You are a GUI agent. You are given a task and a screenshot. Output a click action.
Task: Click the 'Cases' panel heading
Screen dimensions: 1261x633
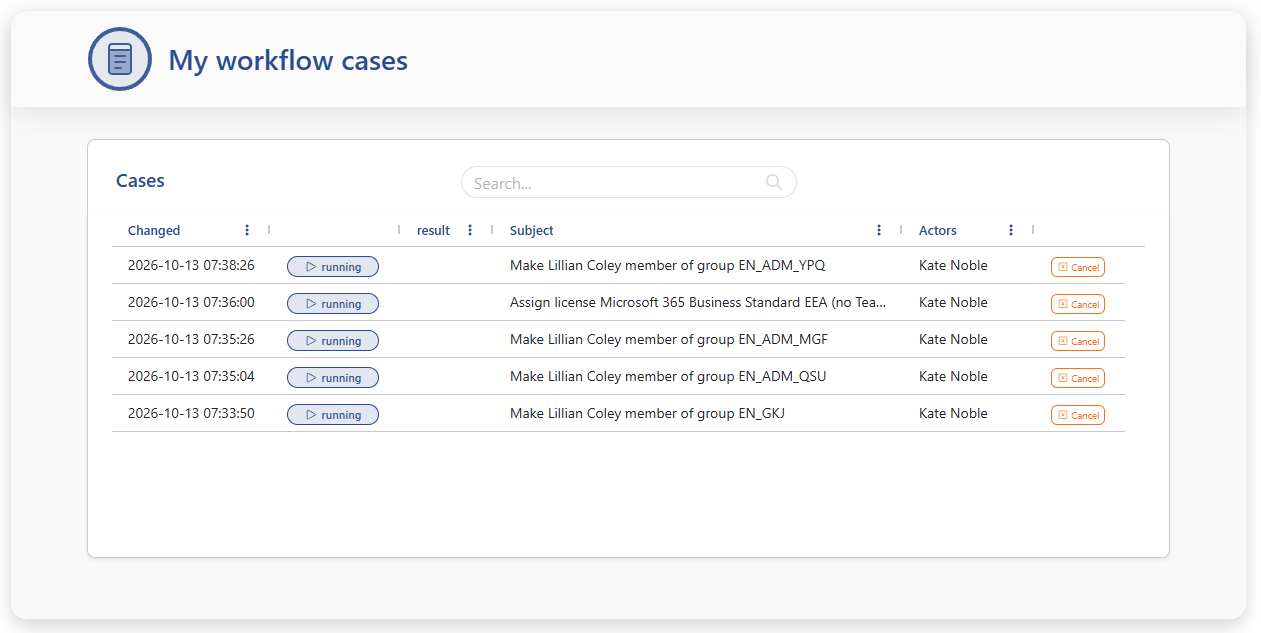click(140, 181)
